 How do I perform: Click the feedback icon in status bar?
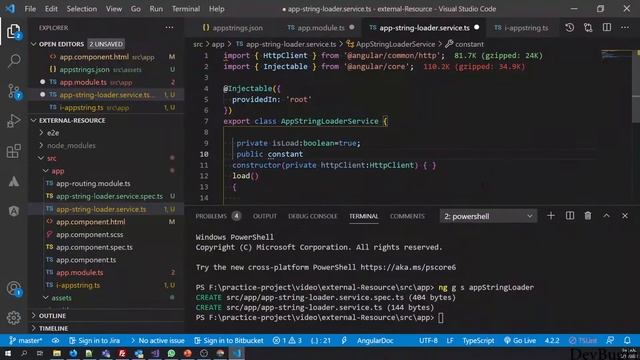point(610,340)
